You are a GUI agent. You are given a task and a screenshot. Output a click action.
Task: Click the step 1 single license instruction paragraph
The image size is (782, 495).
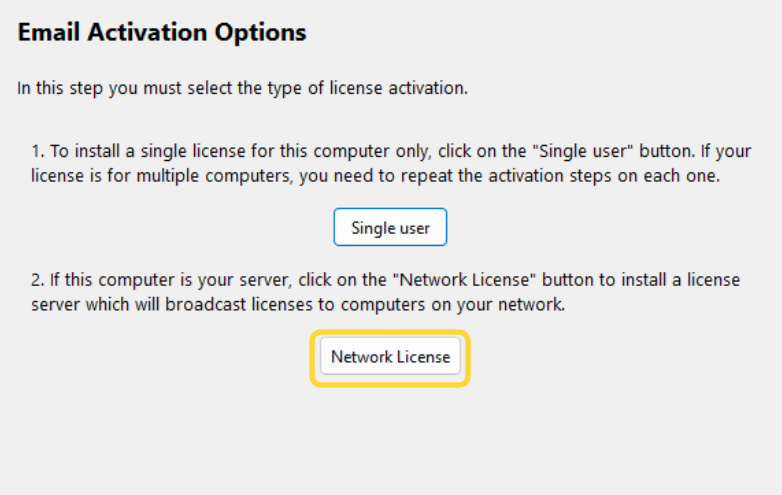pyautogui.click(x=390, y=163)
